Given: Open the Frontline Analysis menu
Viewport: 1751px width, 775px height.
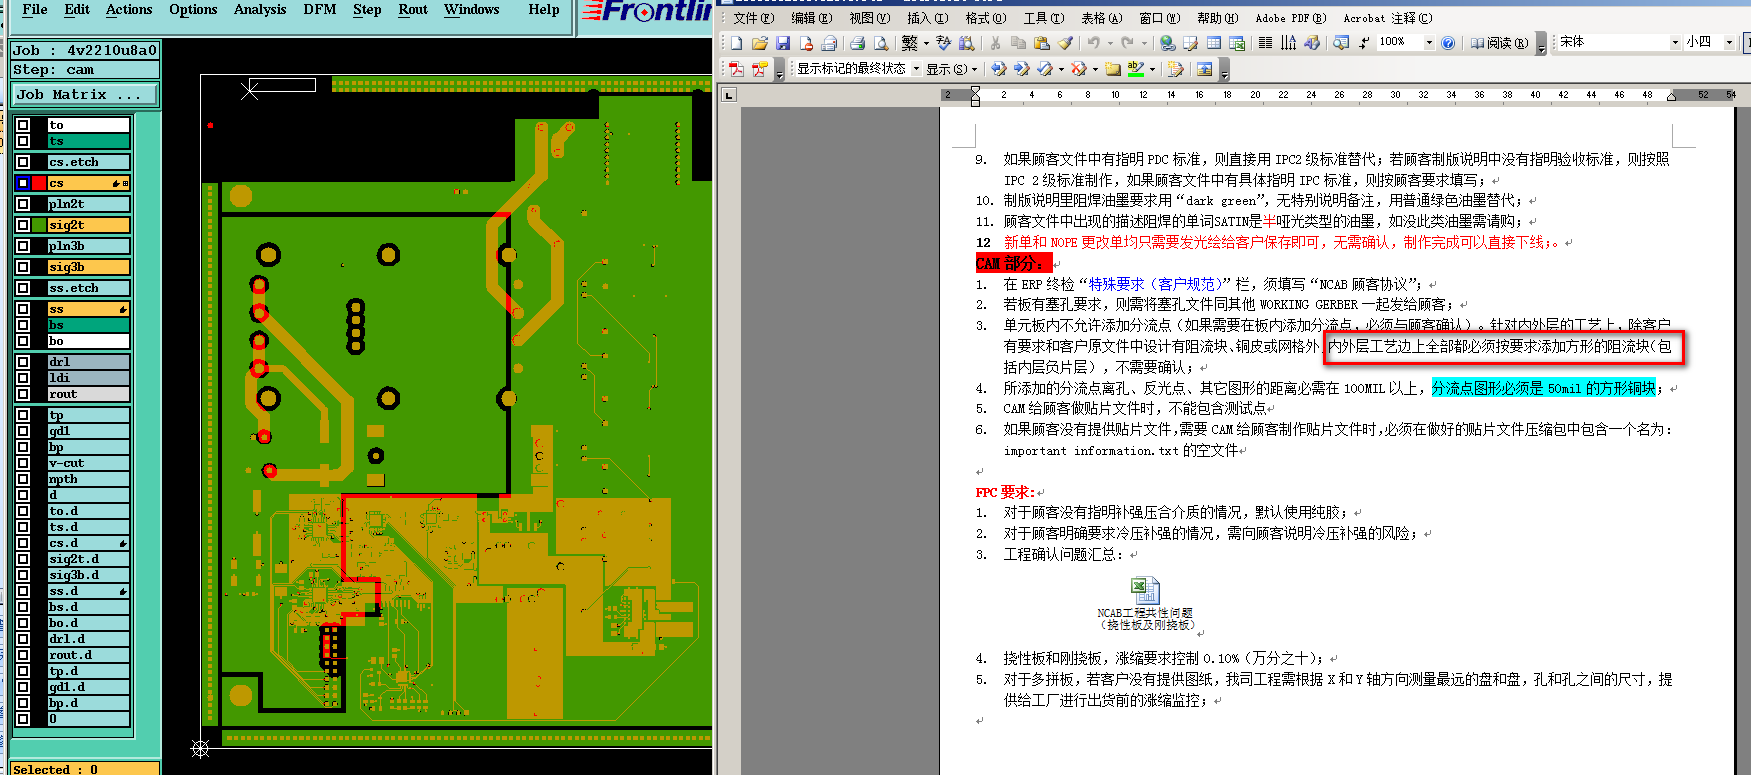Looking at the screenshot, I should [x=260, y=10].
